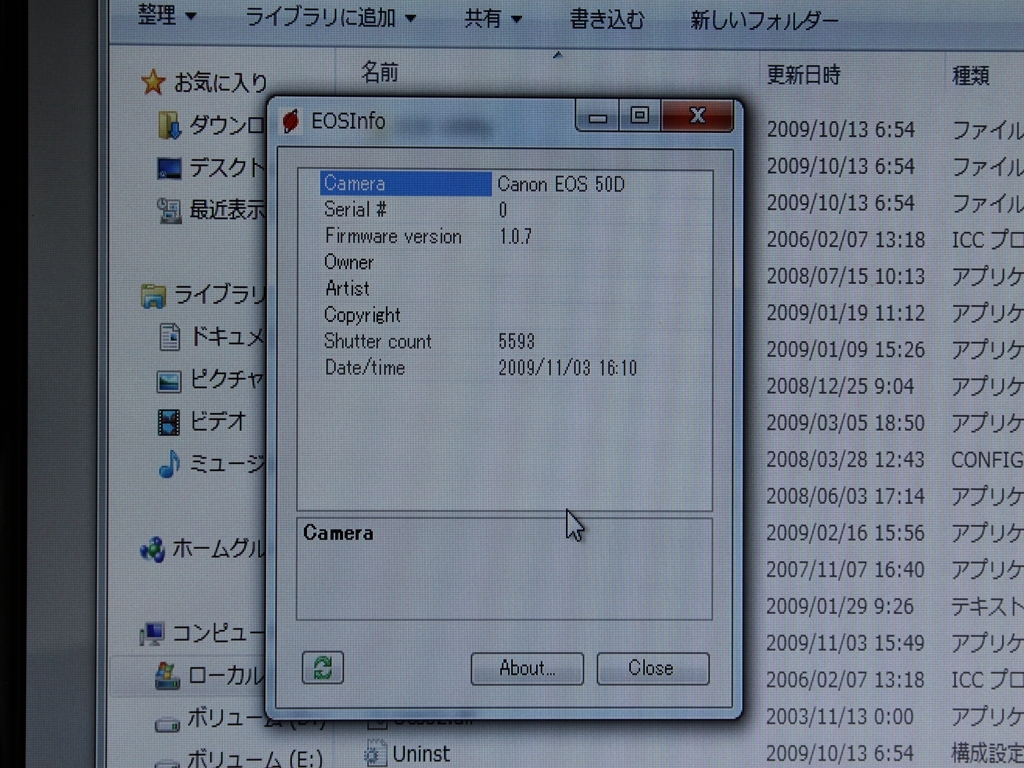Click the Canon EOS 50D value
1024x768 pixels.
click(561, 184)
